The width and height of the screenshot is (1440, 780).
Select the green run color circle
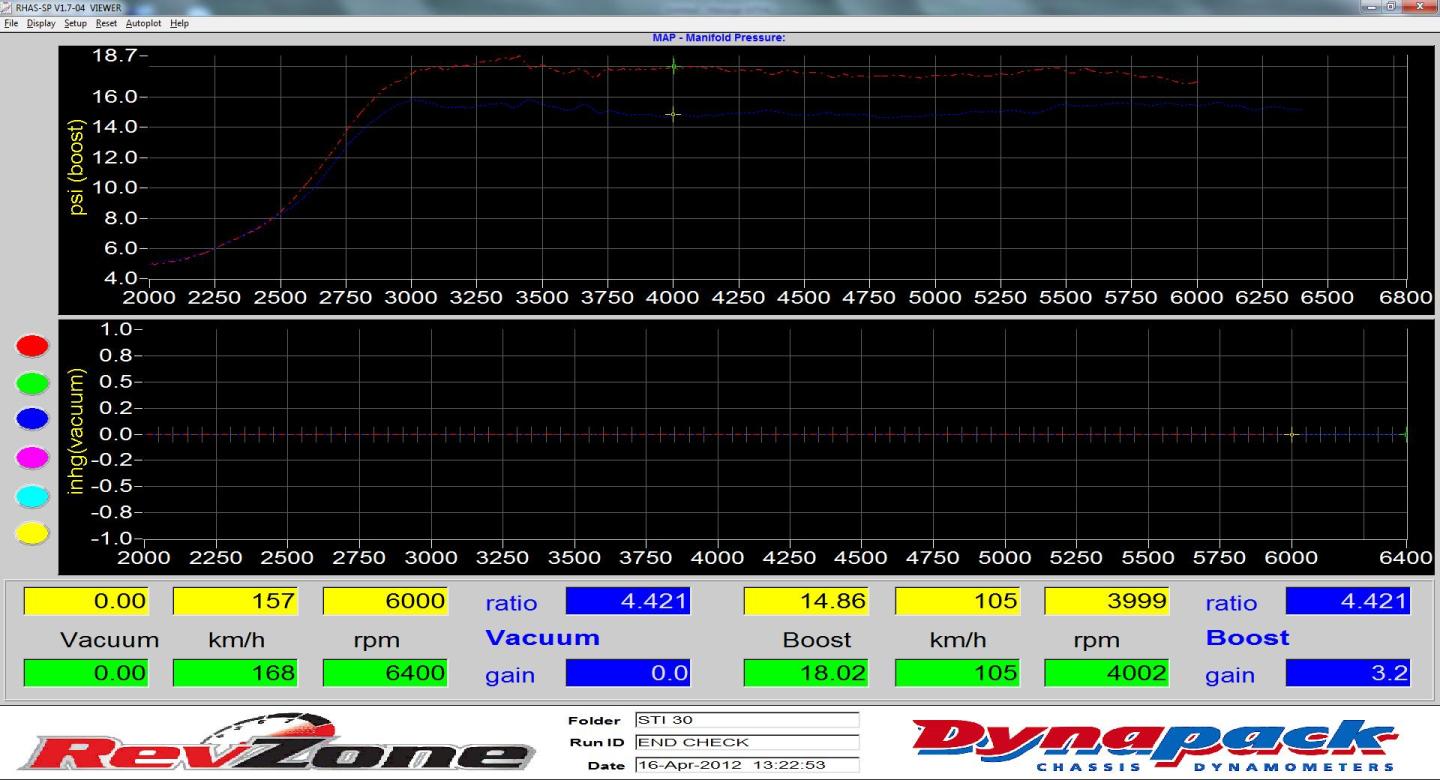click(x=33, y=383)
